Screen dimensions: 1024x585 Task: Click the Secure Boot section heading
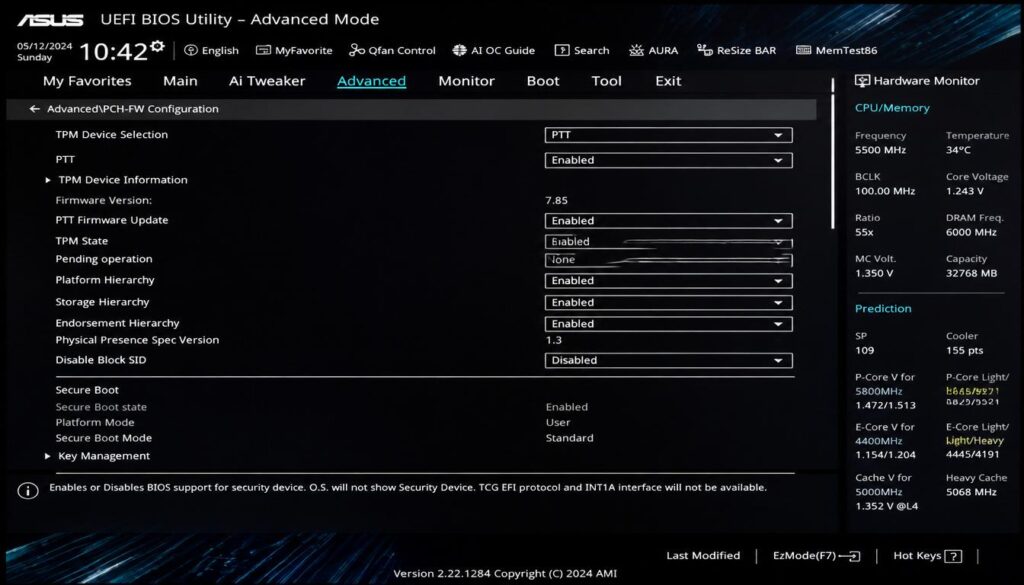[87, 390]
